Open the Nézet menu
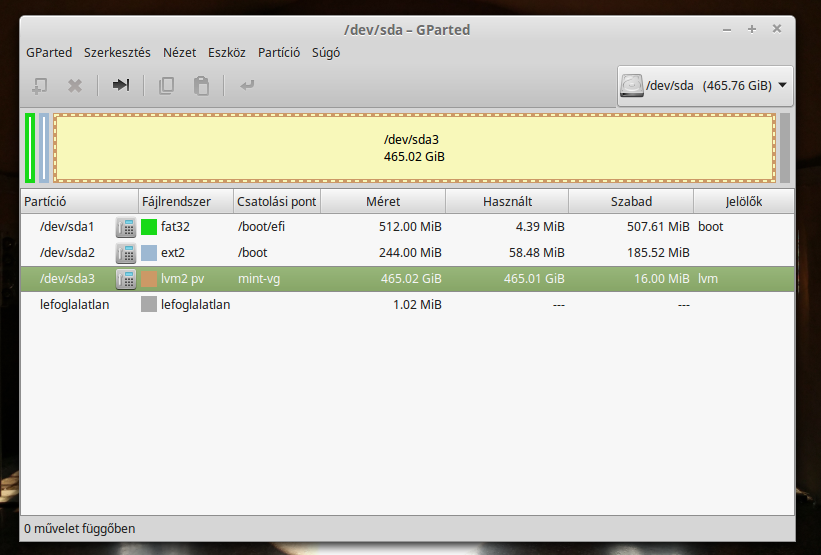 [x=180, y=52]
